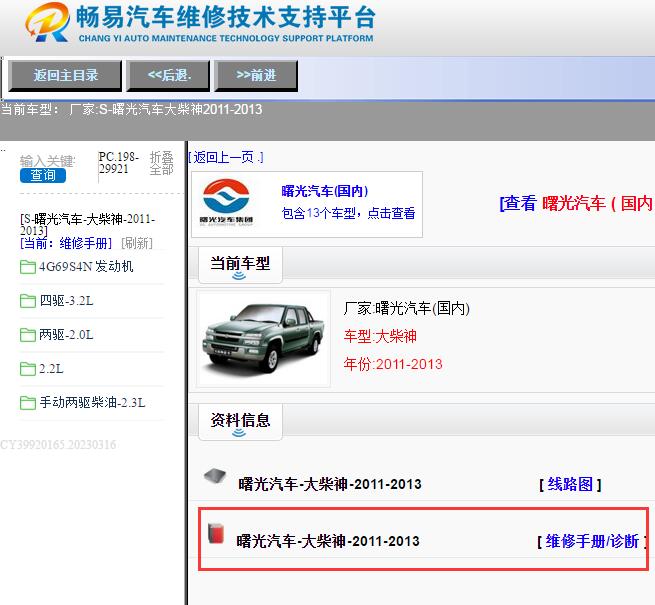655x605 pixels.
Task: Click the 返回上一页 link
Action: pyautogui.click(x=226, y=157)
